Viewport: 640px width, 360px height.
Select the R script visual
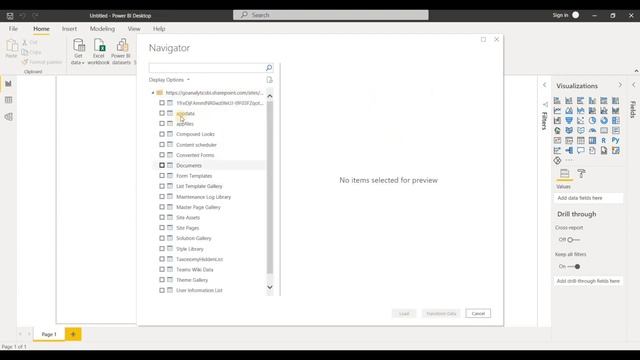(x=604, y=140)
